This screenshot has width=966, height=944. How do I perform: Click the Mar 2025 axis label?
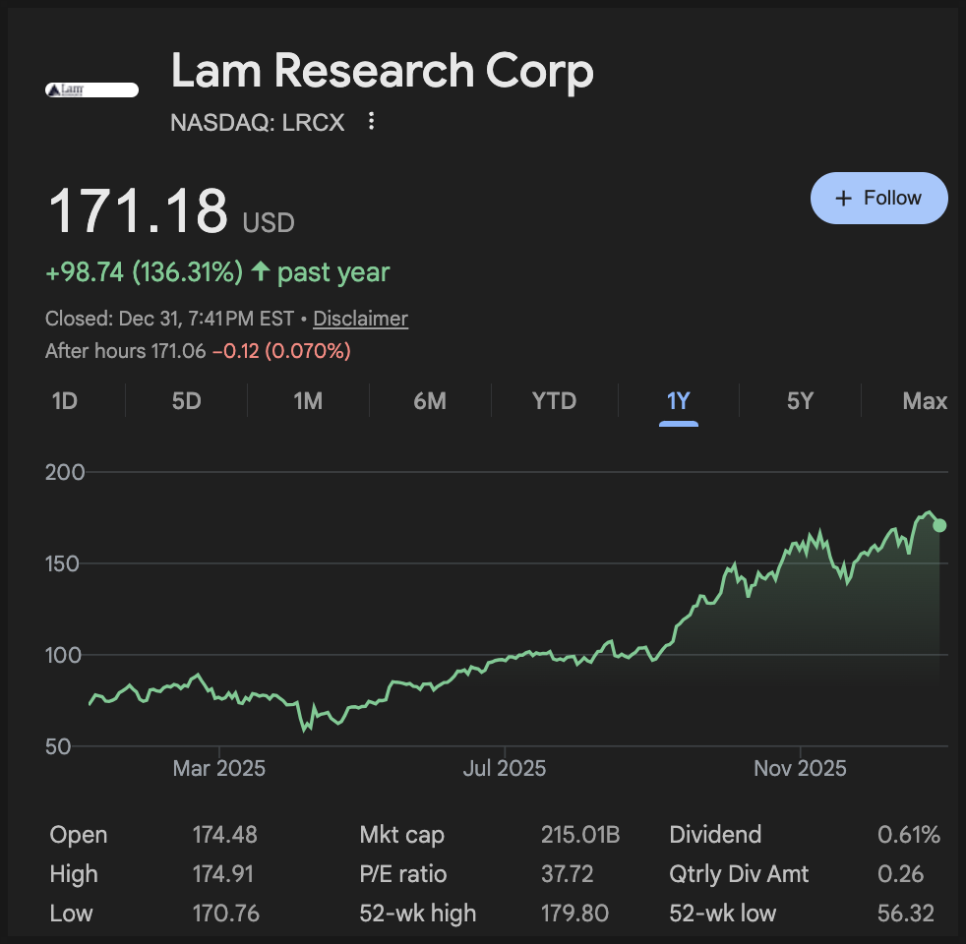click(x=219, y=768)
